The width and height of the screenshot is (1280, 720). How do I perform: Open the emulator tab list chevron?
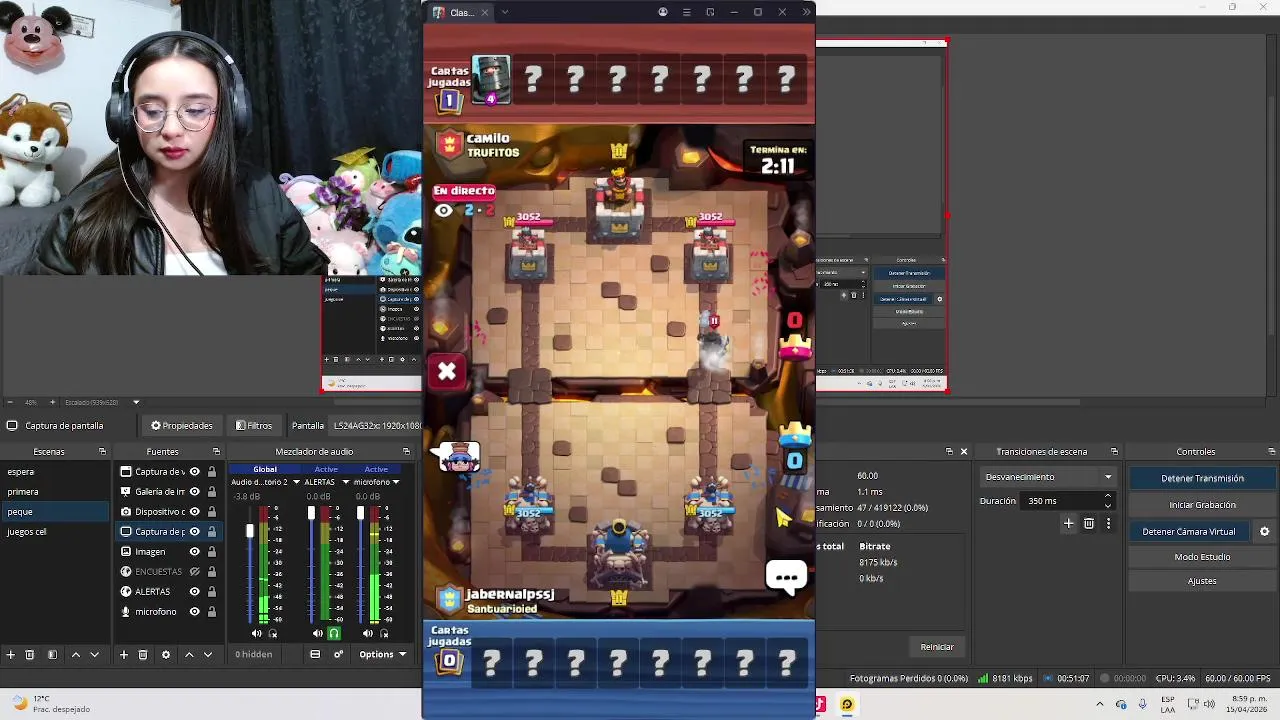tap(504, 12)
